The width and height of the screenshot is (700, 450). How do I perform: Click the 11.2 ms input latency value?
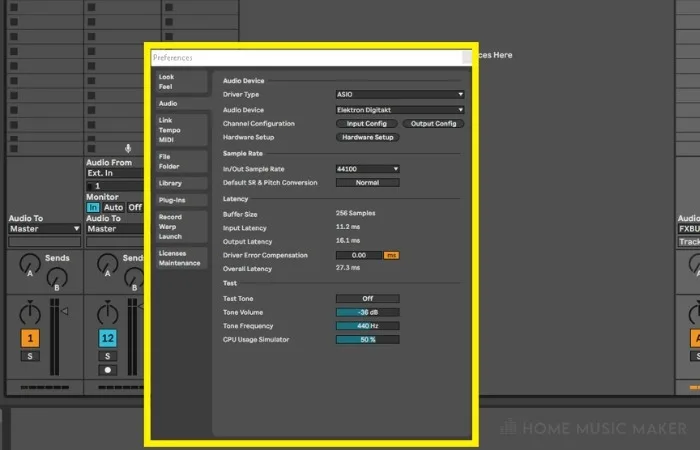coord(348,227)
